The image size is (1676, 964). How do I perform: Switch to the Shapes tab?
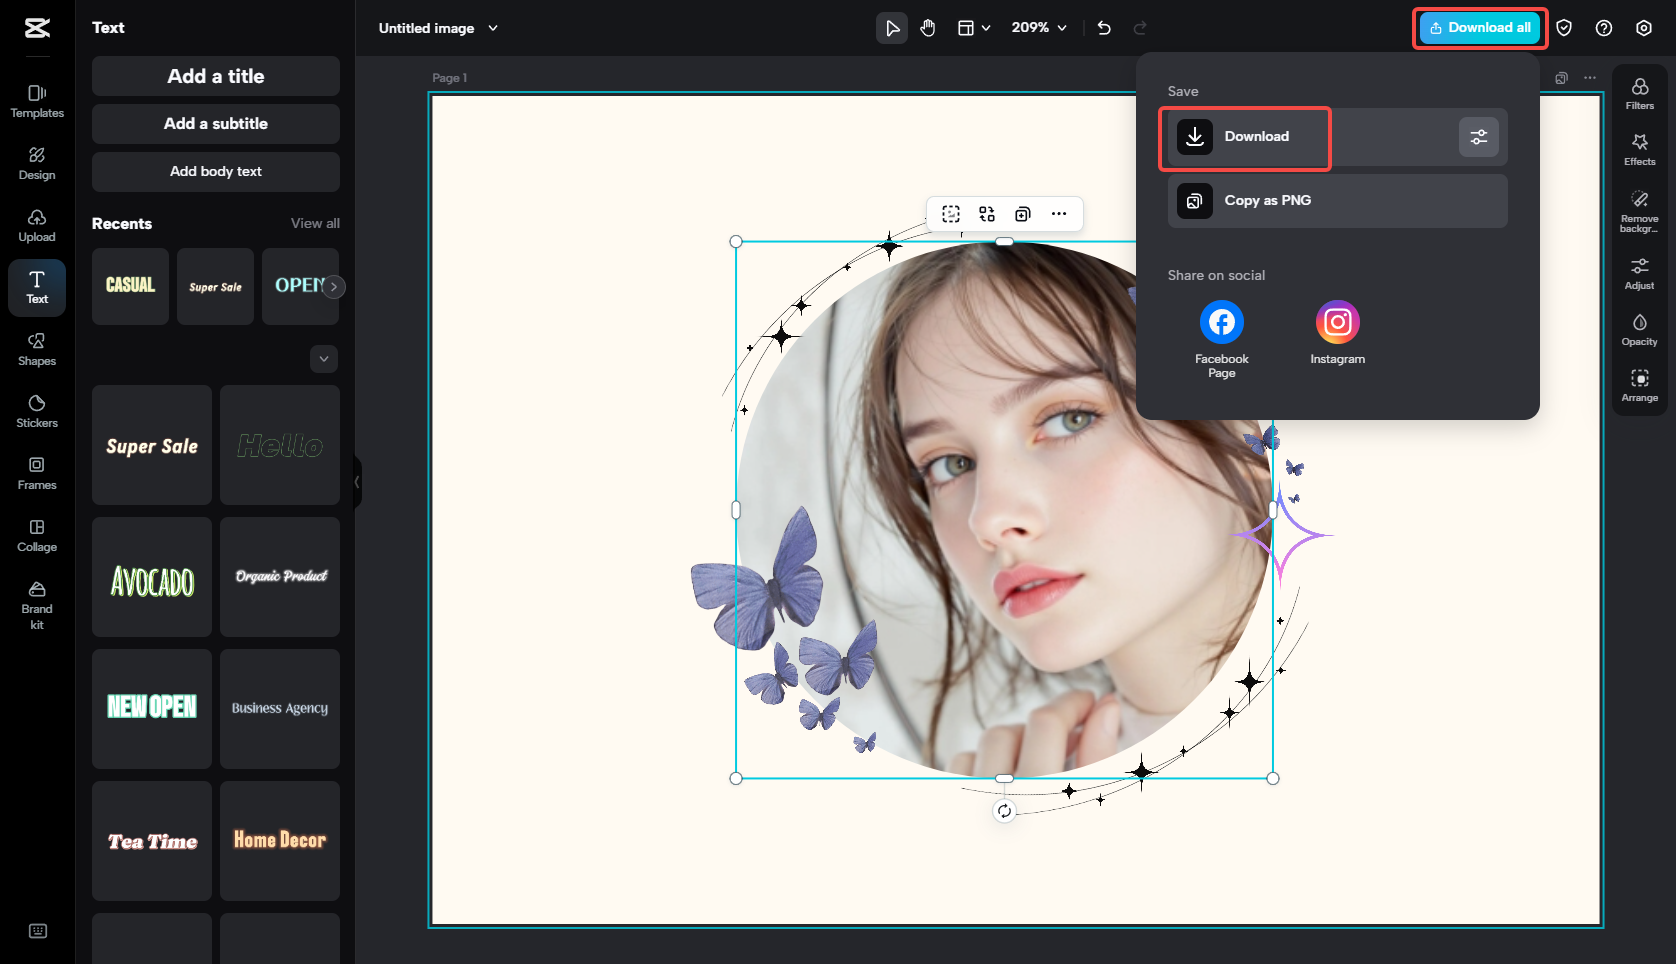coord(37,349)
